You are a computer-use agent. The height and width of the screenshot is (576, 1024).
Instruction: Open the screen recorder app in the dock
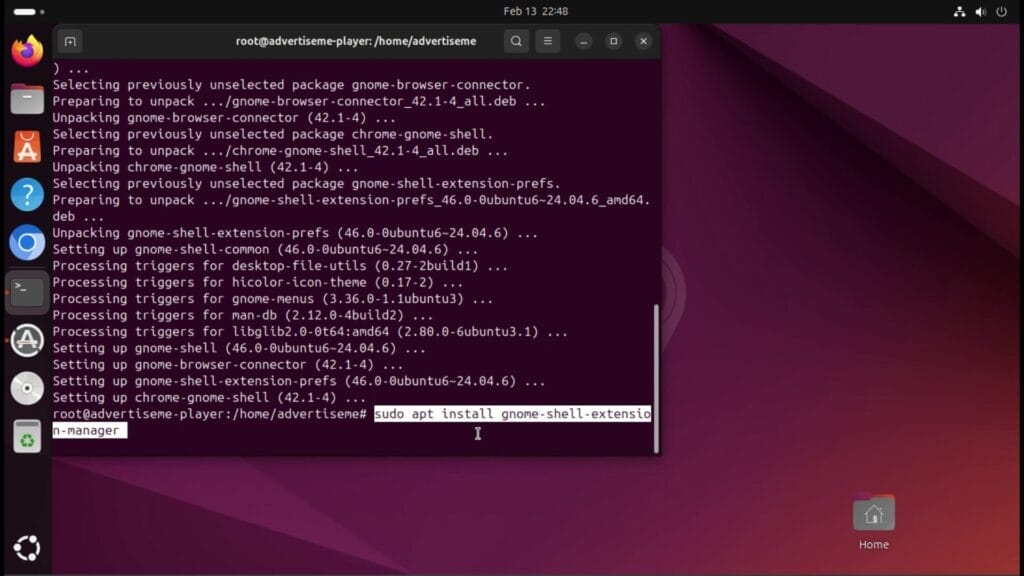26,340
